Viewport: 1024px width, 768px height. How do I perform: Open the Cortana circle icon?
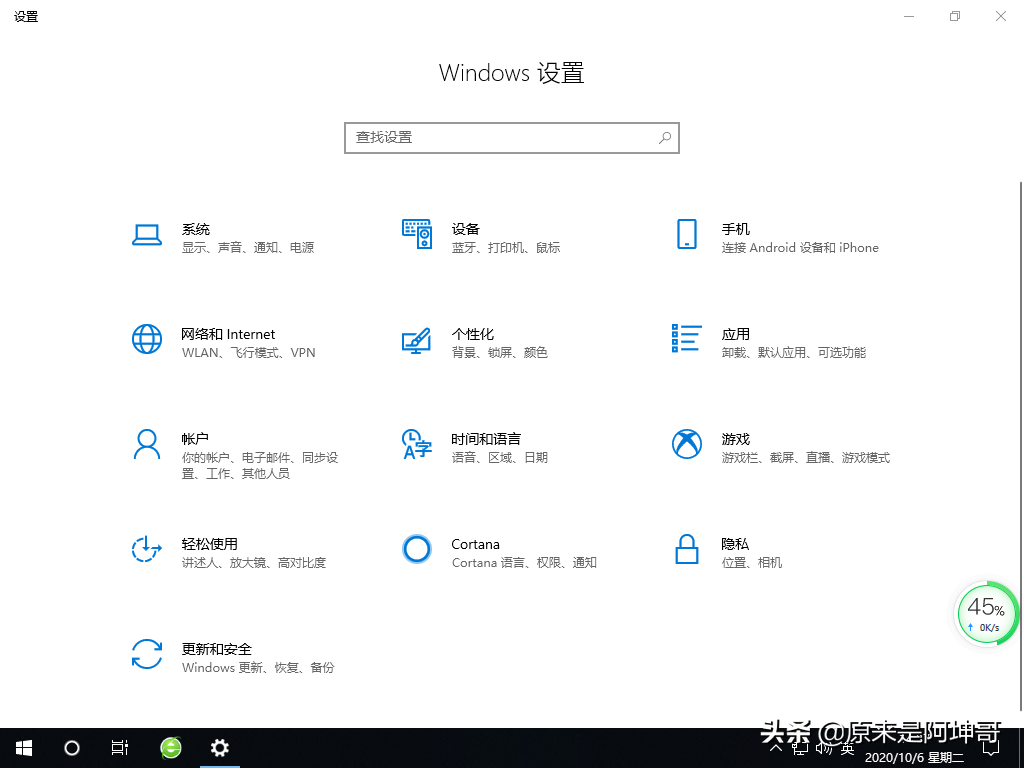417,549
